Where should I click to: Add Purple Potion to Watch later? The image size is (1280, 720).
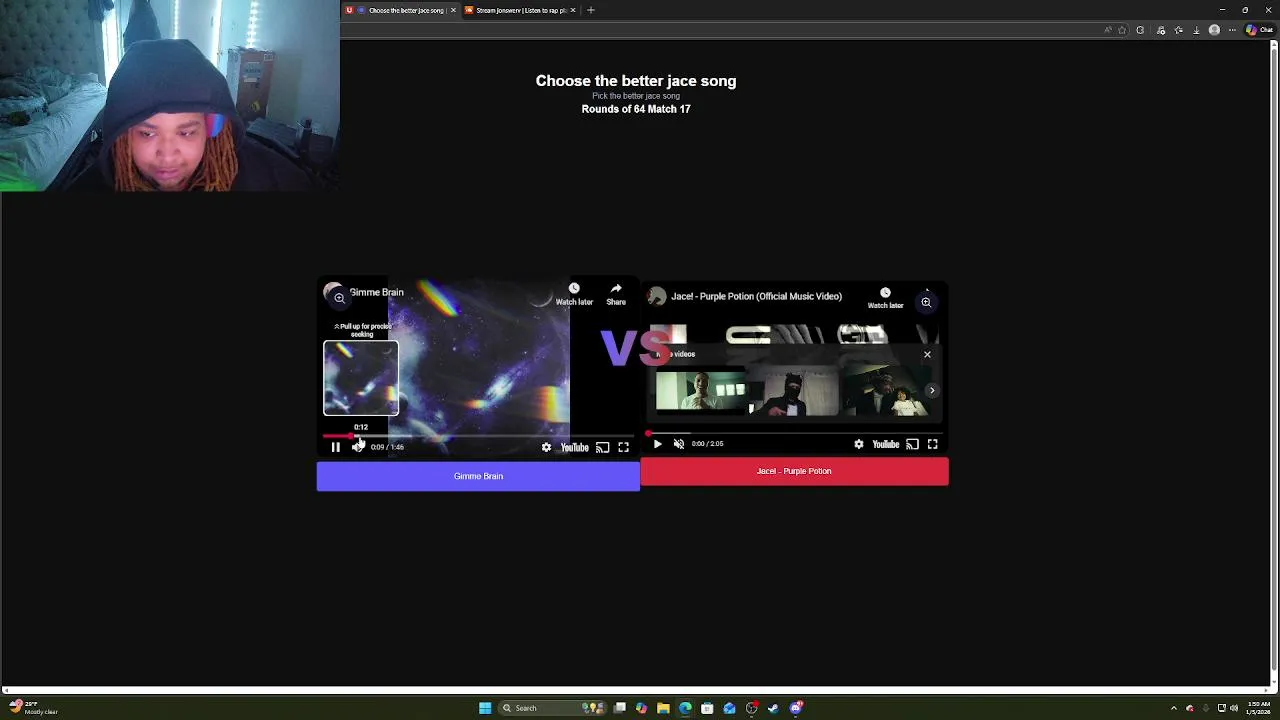point(885,298)
